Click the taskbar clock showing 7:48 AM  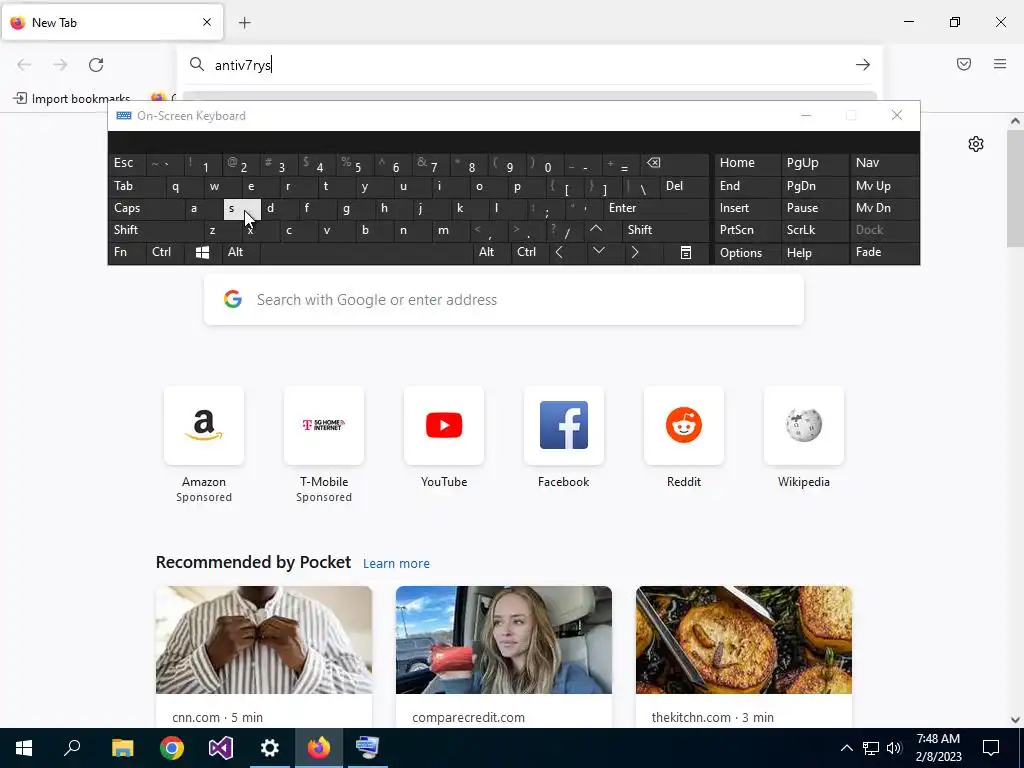(938, 748)
